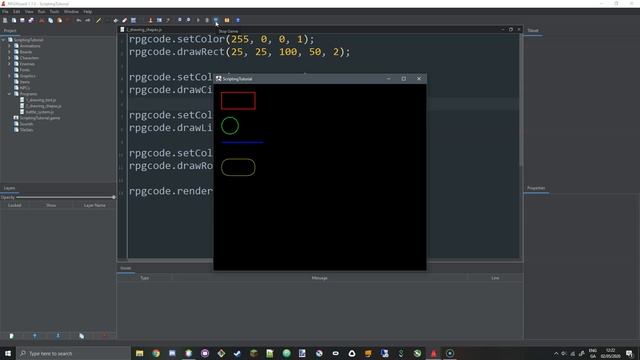
Task: Click the Save toolbar icon
Action: click(22, 20)
